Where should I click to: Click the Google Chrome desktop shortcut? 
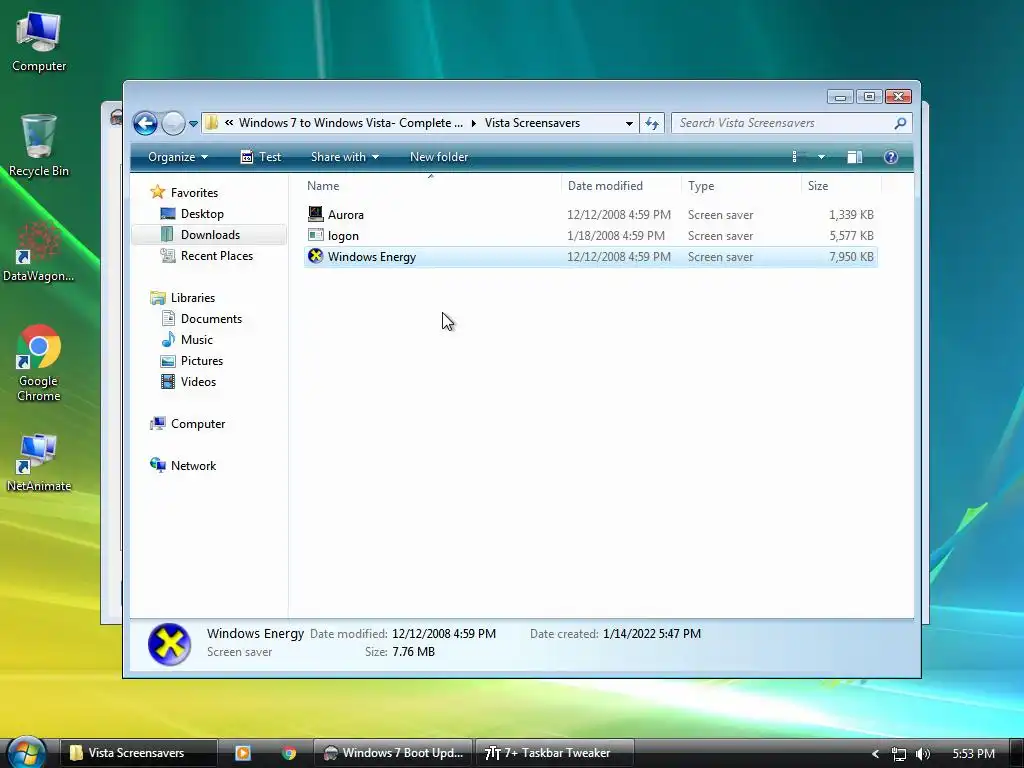pyautogui.click(x=39, y=363)
